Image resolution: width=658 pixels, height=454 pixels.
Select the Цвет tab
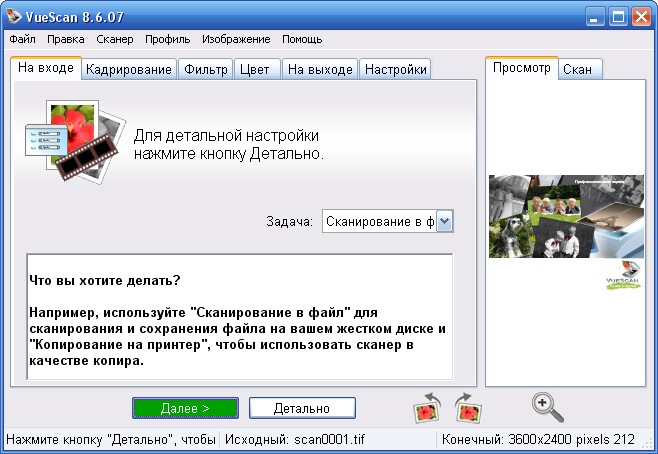tap(257, 69)
